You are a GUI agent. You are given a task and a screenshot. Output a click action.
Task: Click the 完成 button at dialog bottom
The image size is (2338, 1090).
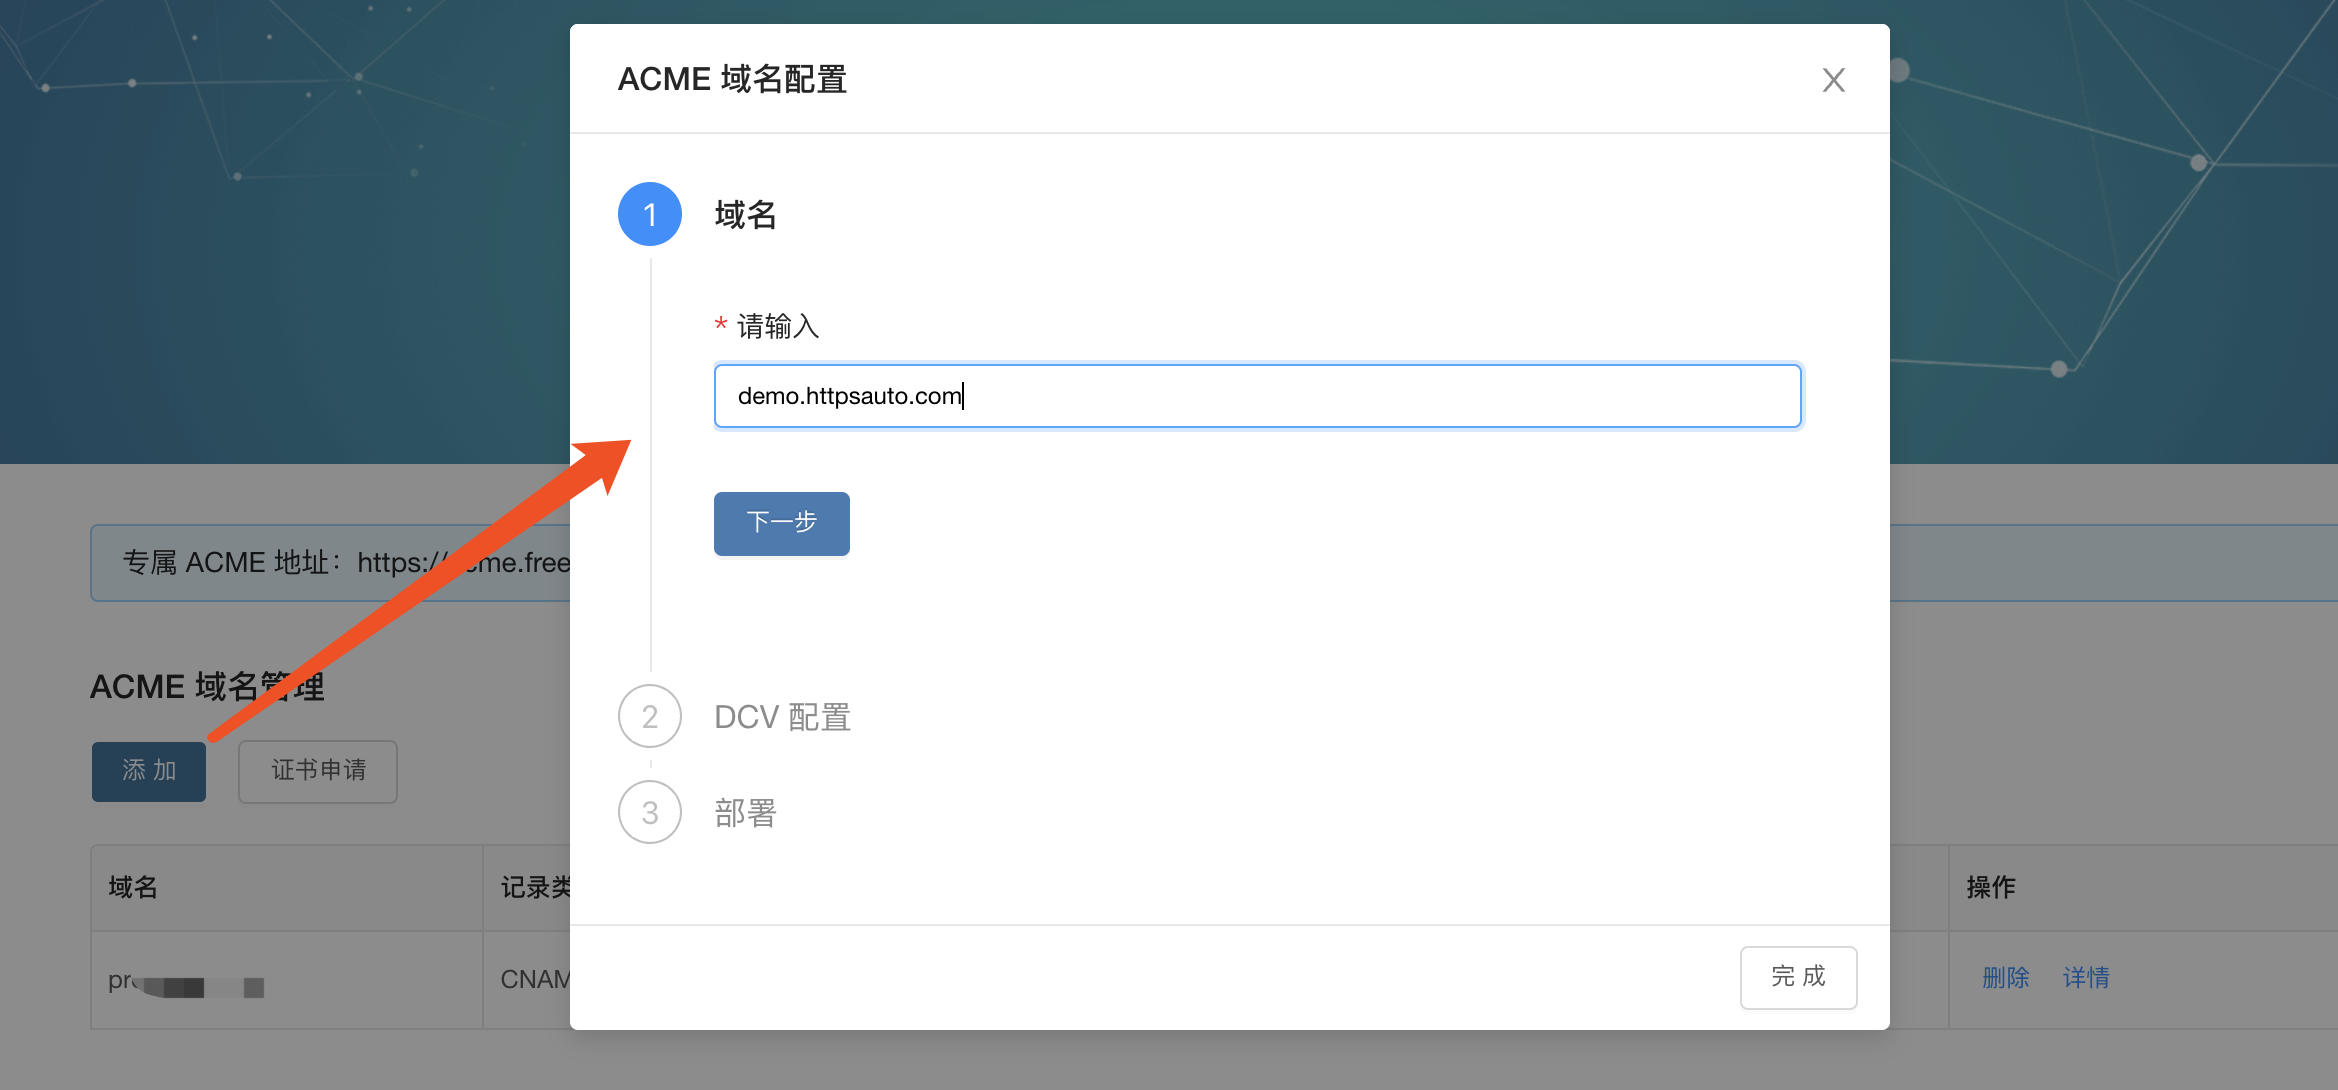(1797, 977)
